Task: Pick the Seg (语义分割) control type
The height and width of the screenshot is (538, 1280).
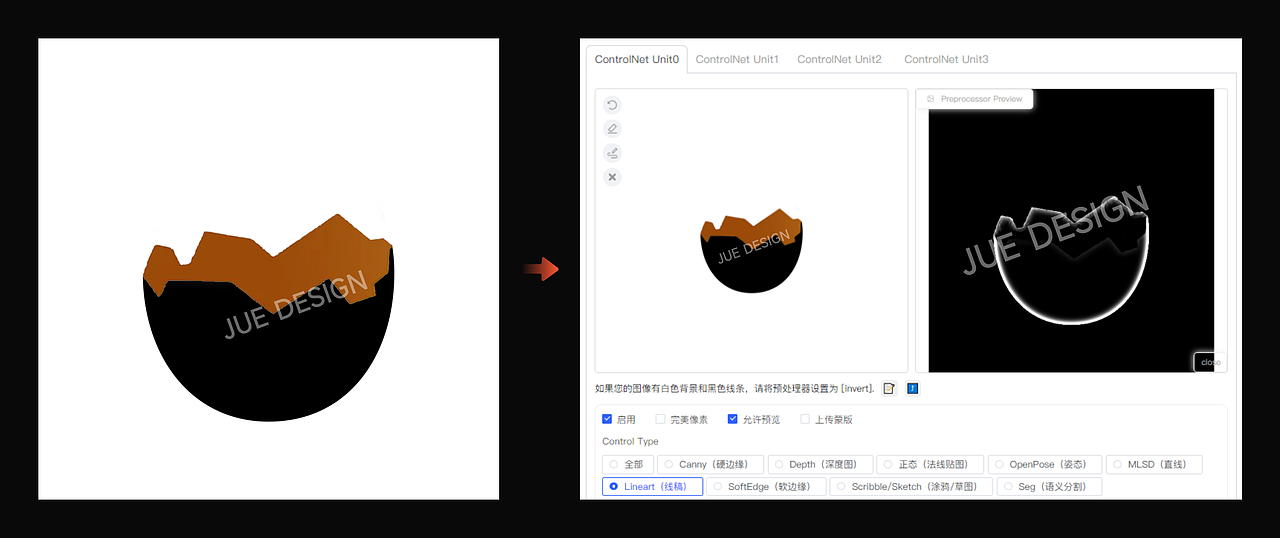Action: click(x=1049, y=487)
